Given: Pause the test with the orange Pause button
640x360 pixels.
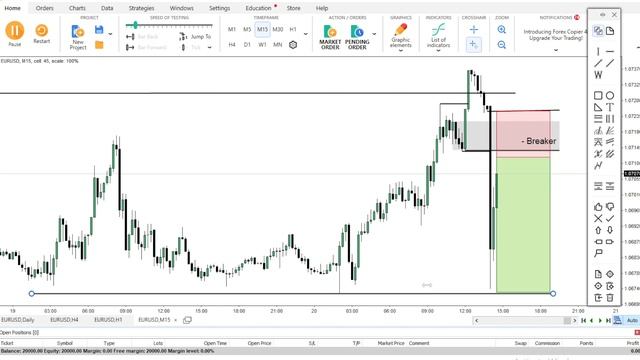Looking at the screenshot, I should point(15,31).
